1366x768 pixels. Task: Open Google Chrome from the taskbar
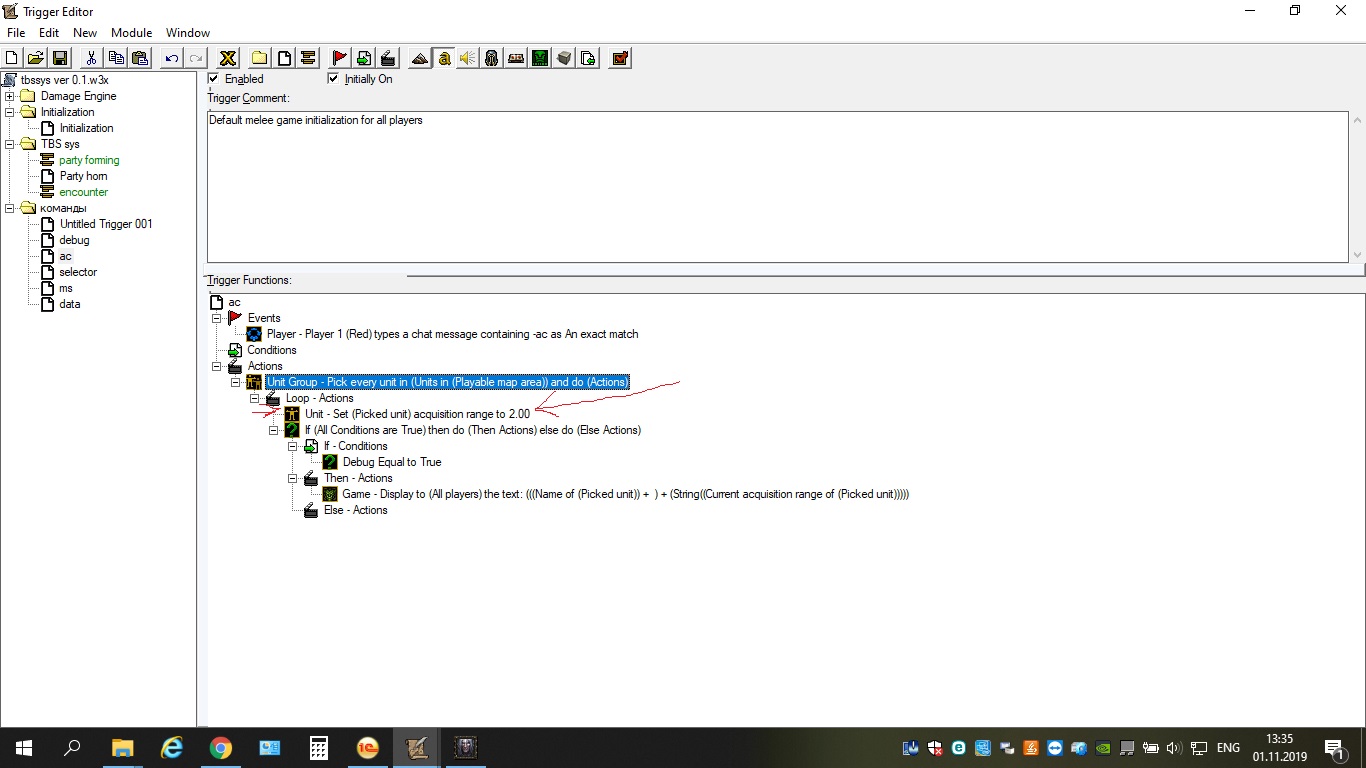coord(221,748)
